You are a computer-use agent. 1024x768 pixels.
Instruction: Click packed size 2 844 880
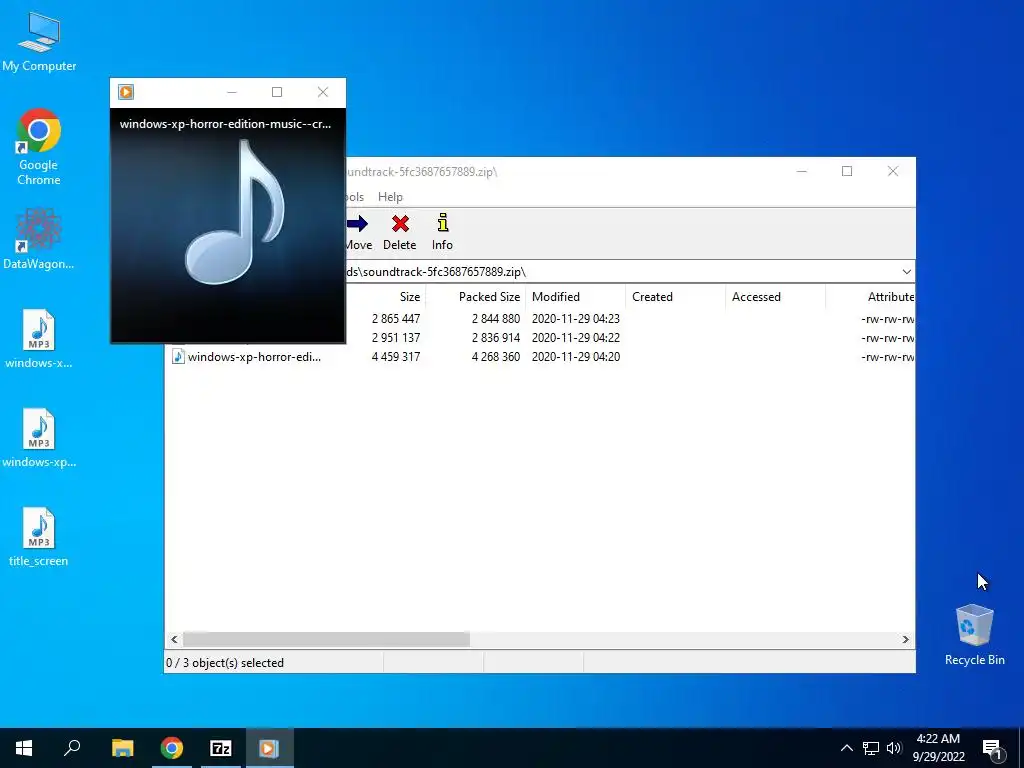pyautogui.click(x=496, y=319)
